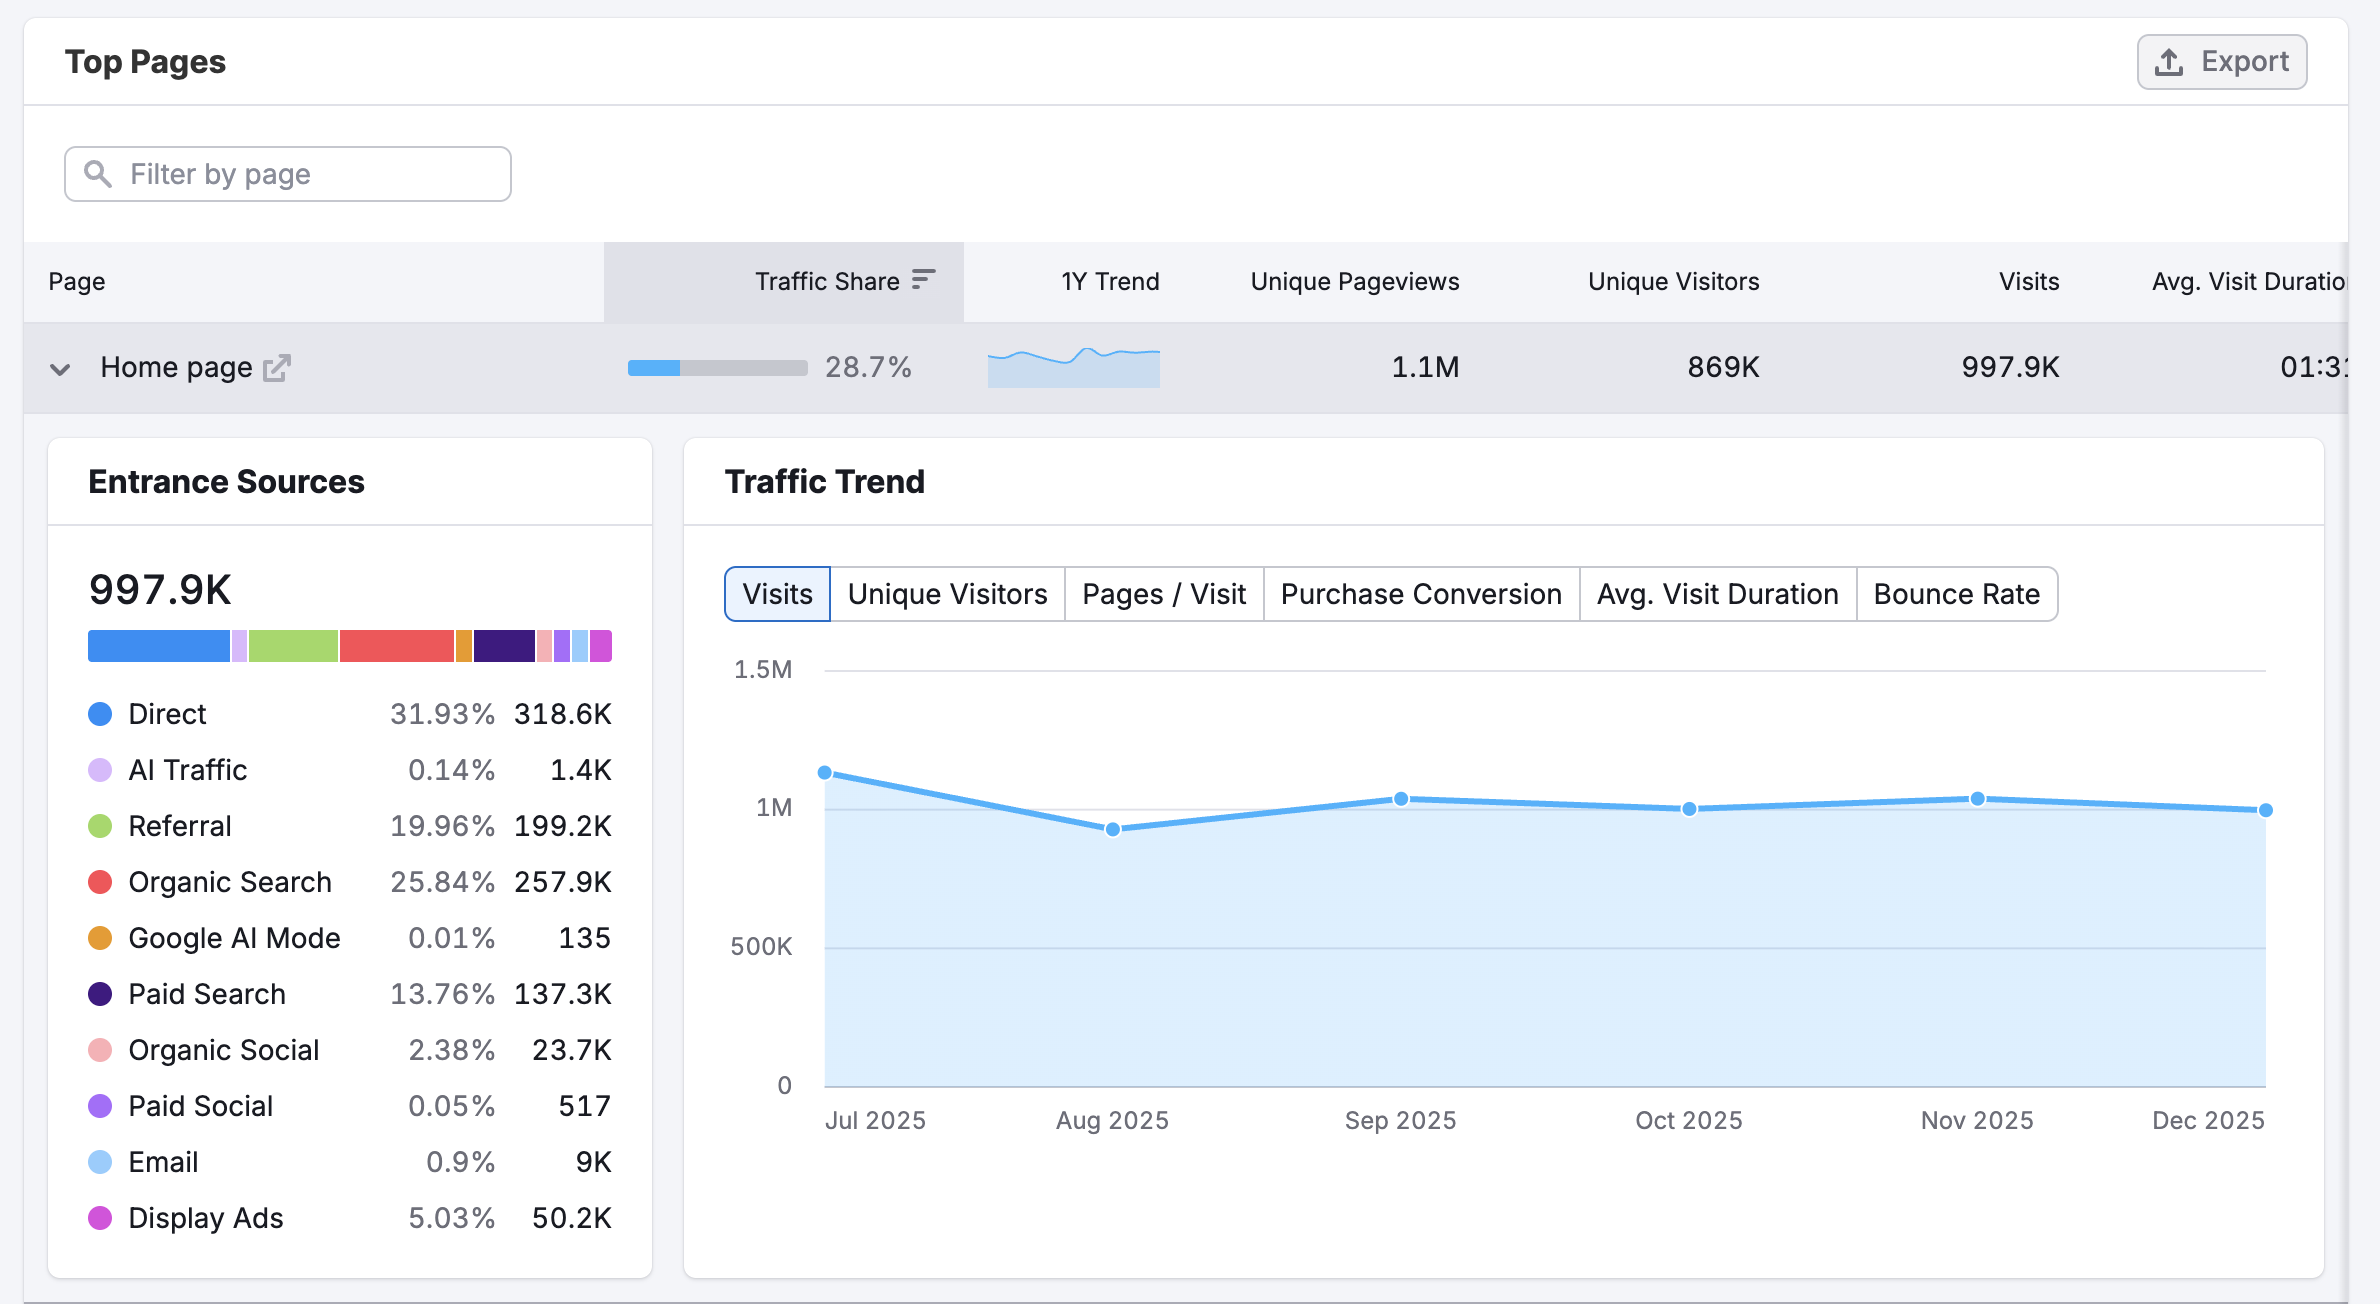Click the Export upload icon
The image size is (2380, 1304).
pyautogui.click(x=2167, y=61)
